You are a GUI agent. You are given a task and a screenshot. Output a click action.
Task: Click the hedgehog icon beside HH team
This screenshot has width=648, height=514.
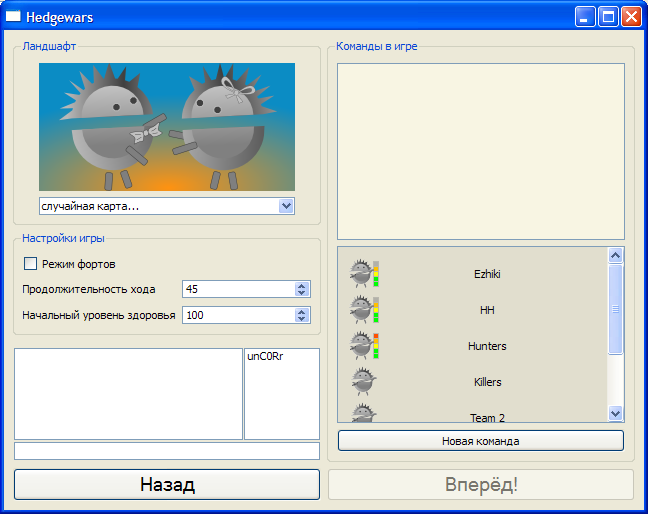(x=361, y=309)
